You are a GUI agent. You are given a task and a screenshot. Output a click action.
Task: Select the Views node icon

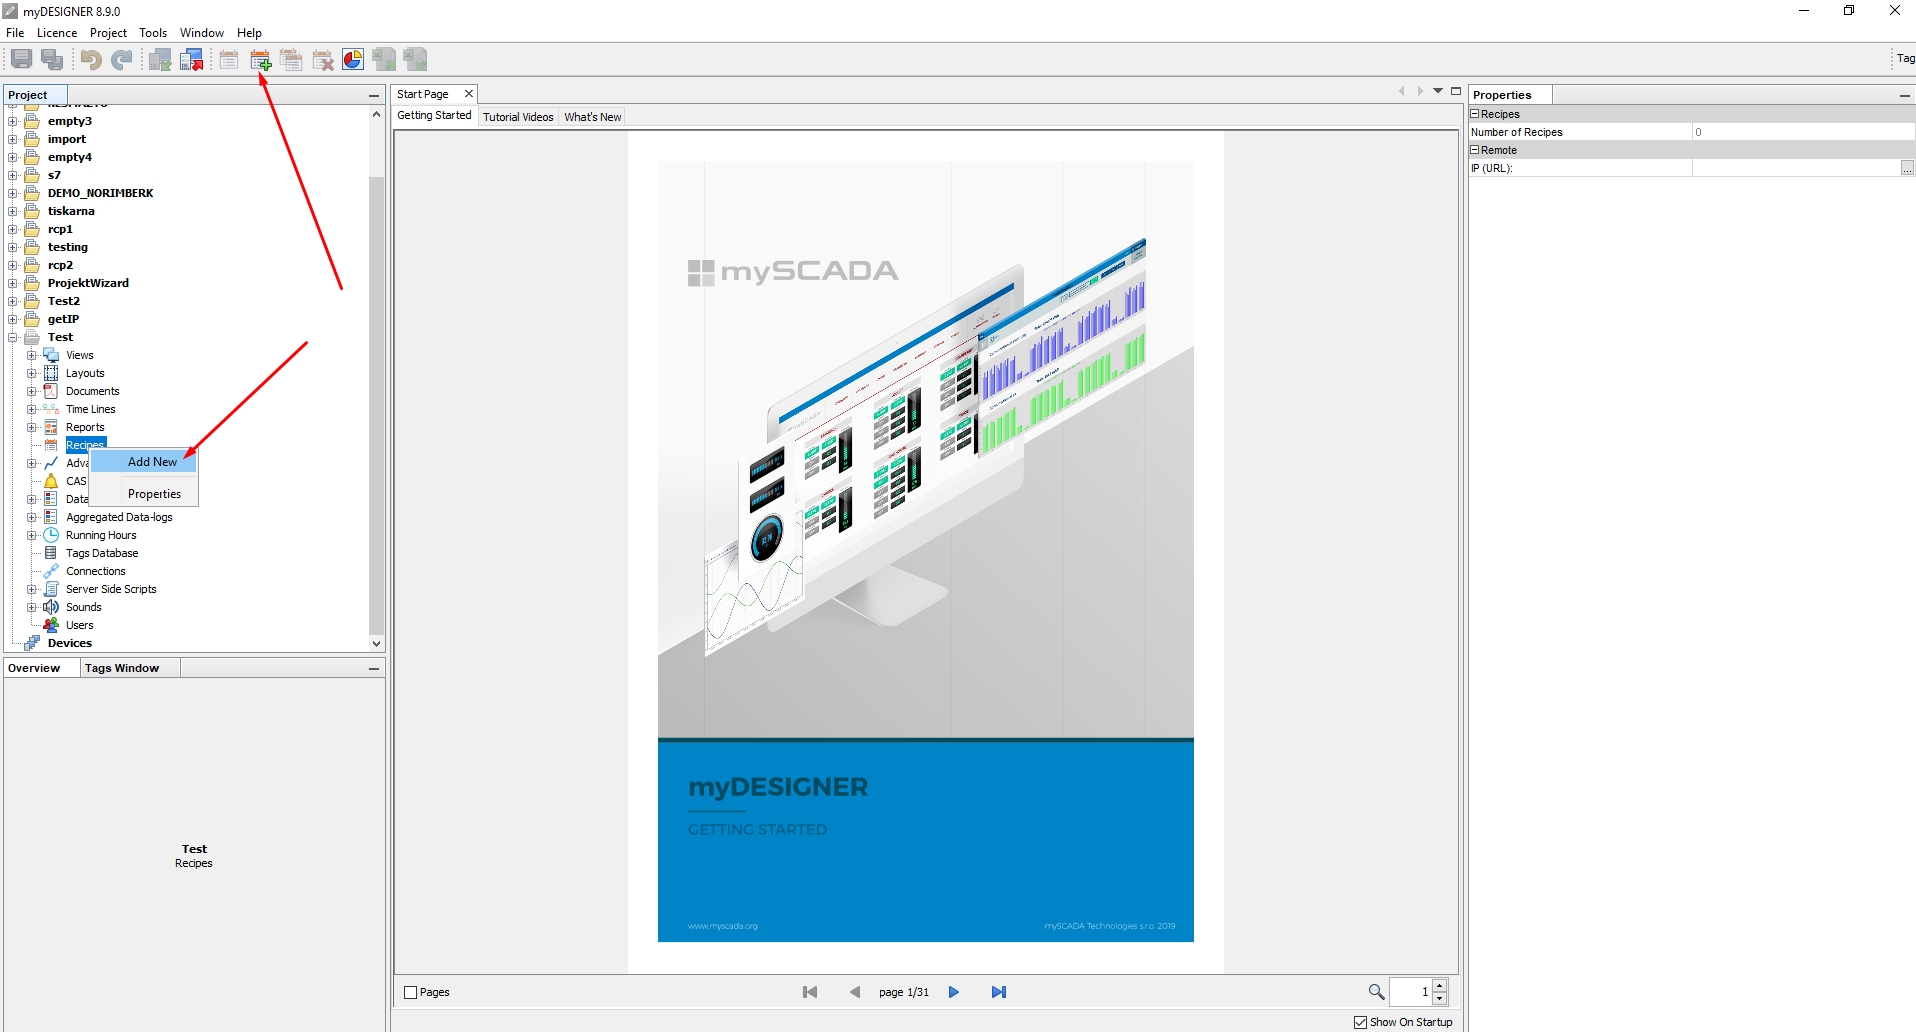51,355
